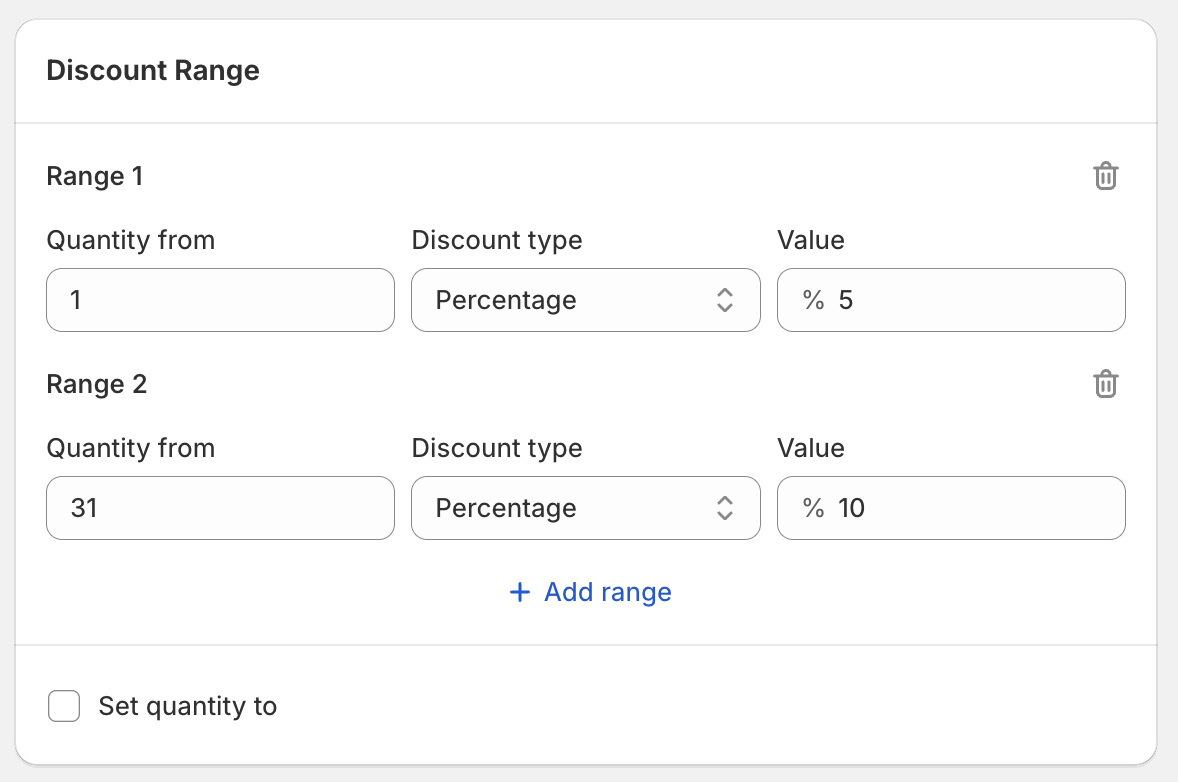Delete Range 1 with its trash icon
The height and width of the screenshot is (782, 1178).
[1105, 177]
